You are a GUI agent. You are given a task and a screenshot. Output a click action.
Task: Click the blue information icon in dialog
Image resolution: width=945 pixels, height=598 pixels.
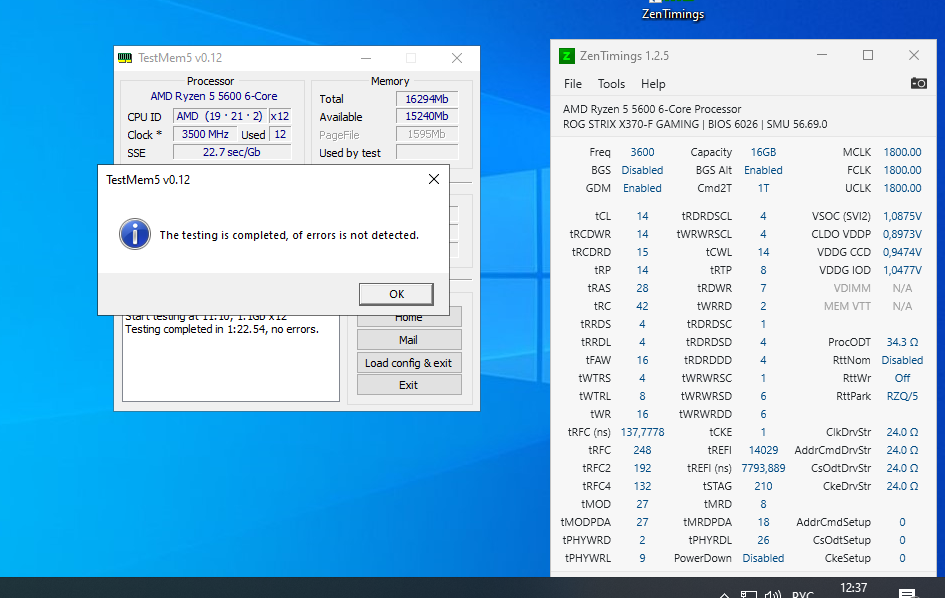pos(134,235)
